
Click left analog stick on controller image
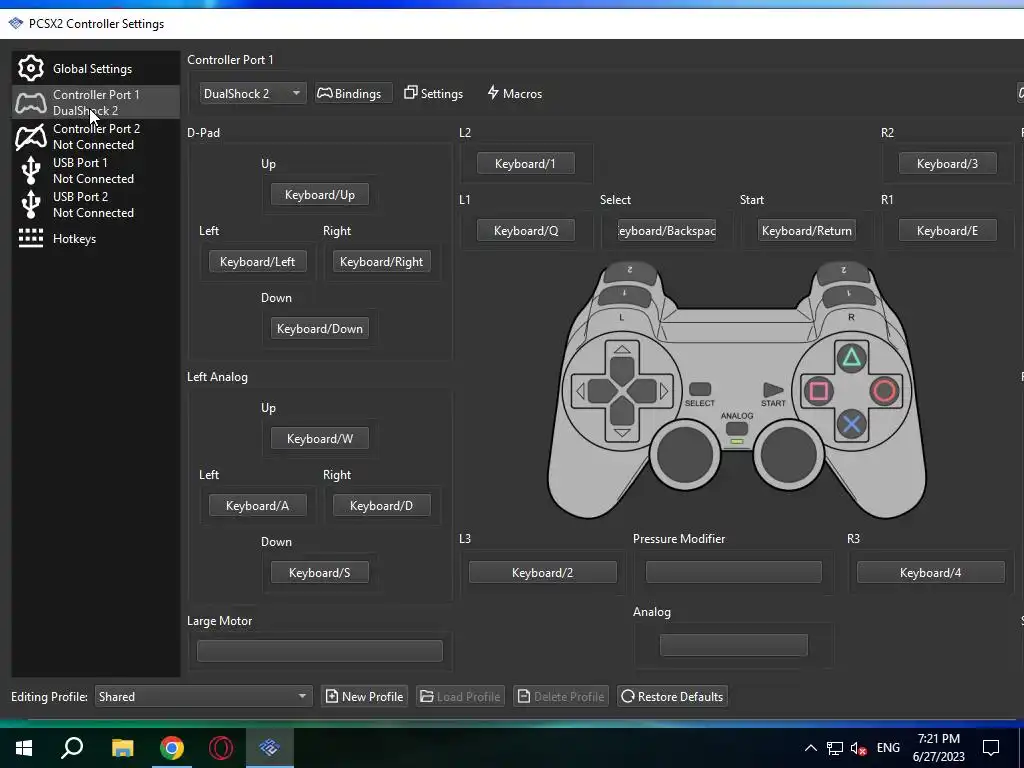click(x=685, y=455)
